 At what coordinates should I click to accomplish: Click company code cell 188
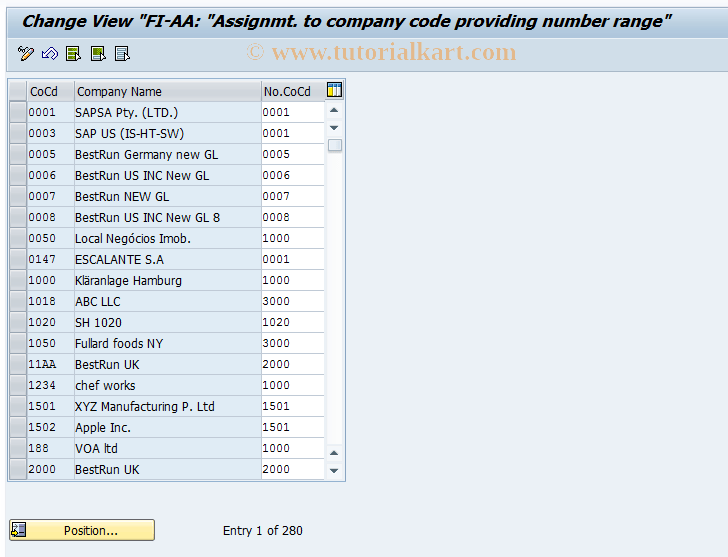[50, 448]
